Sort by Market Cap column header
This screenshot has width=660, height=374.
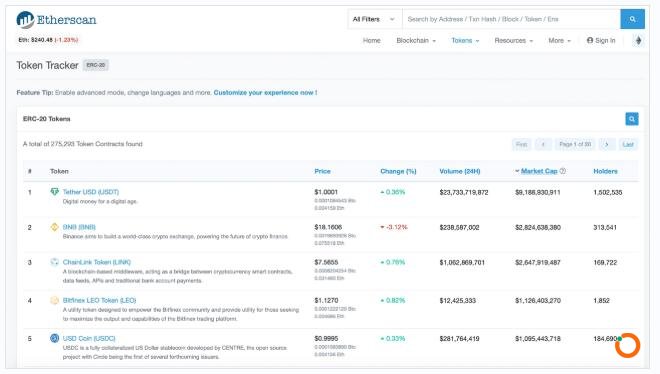[x=539, y=171]
